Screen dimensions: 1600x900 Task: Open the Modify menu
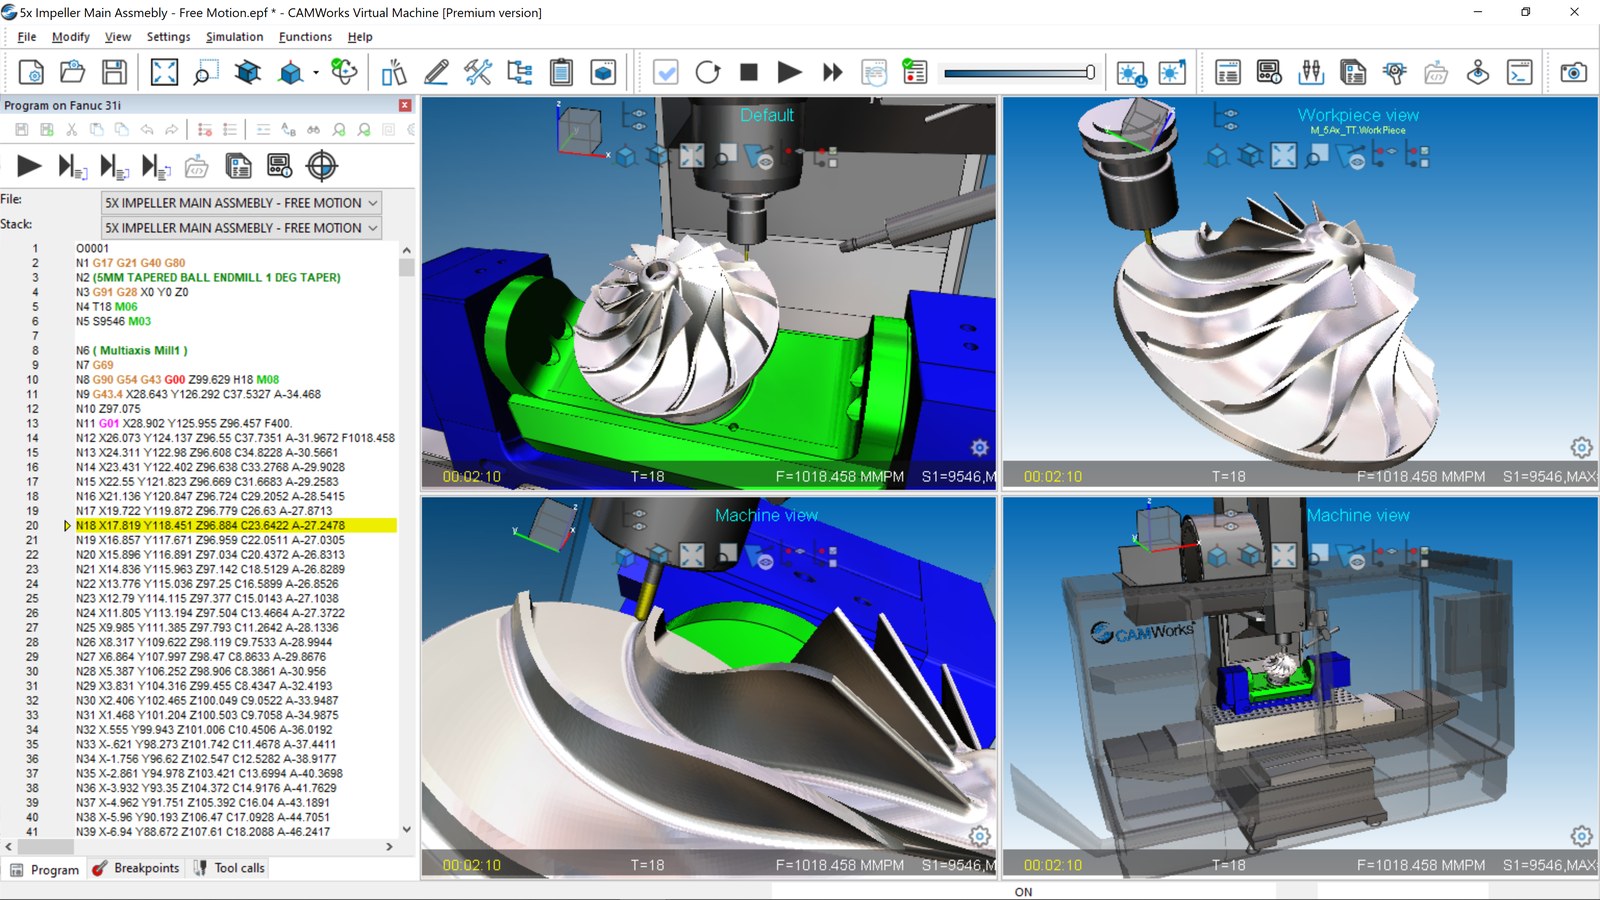click(x=71, y=37)
